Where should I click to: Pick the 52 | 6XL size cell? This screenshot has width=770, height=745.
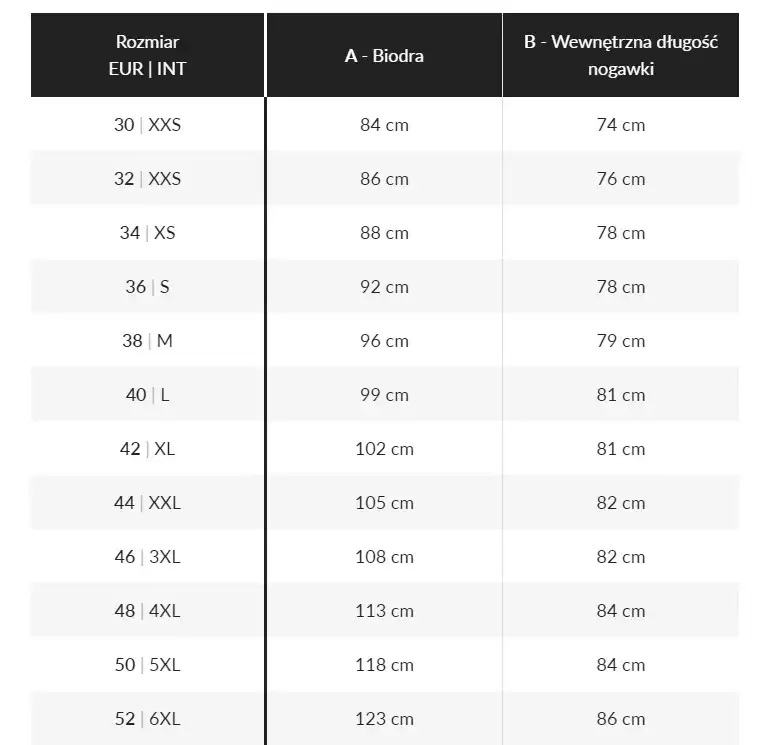point(147,719)
